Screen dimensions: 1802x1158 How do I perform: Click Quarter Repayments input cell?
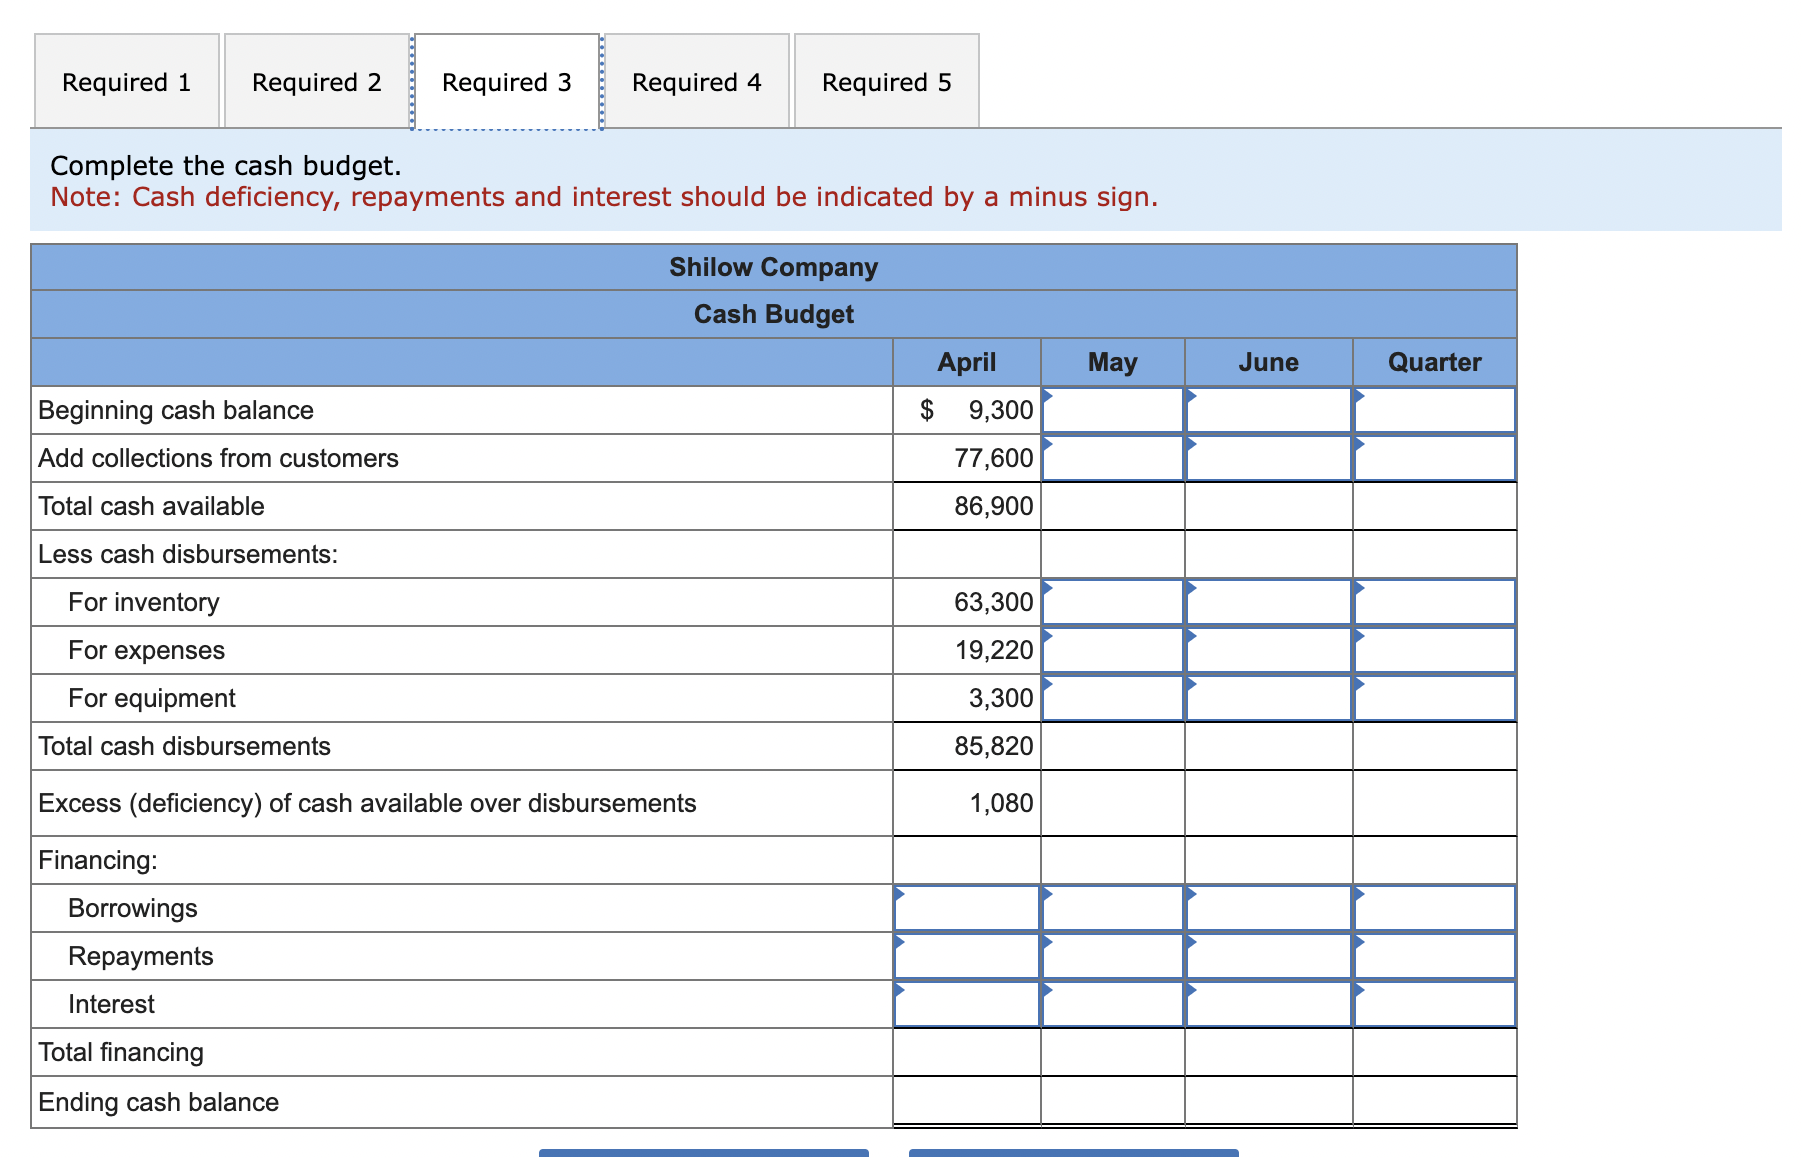pyautogui.click(x=1435, y=956)
